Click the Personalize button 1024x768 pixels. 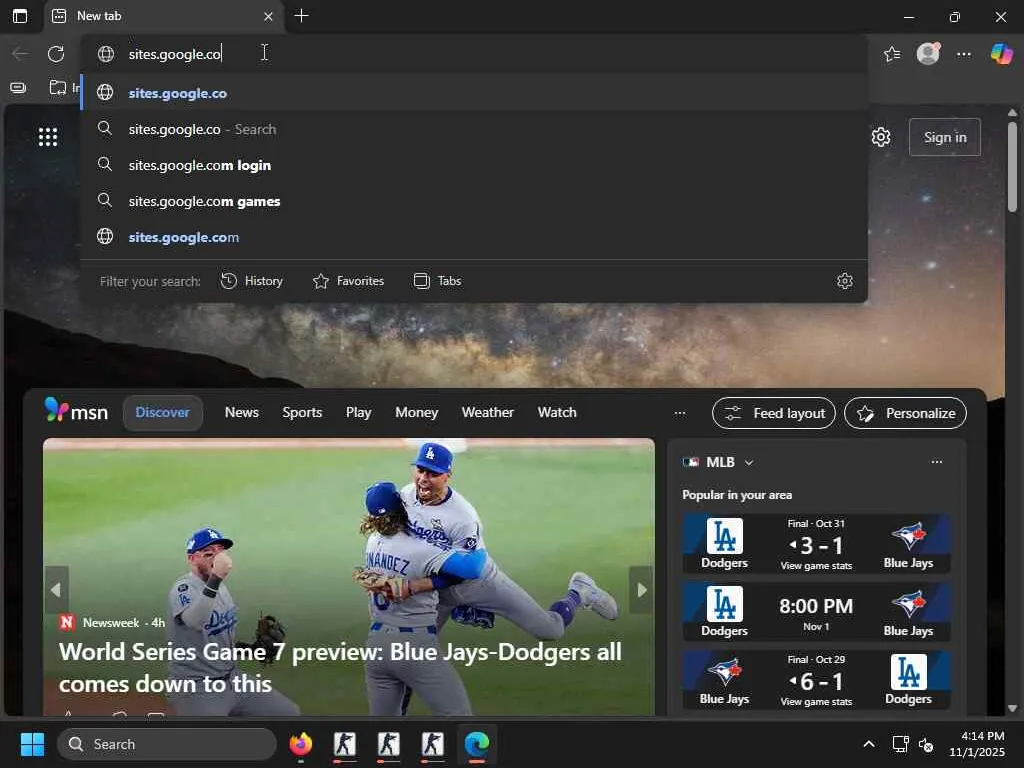[905, 413]
